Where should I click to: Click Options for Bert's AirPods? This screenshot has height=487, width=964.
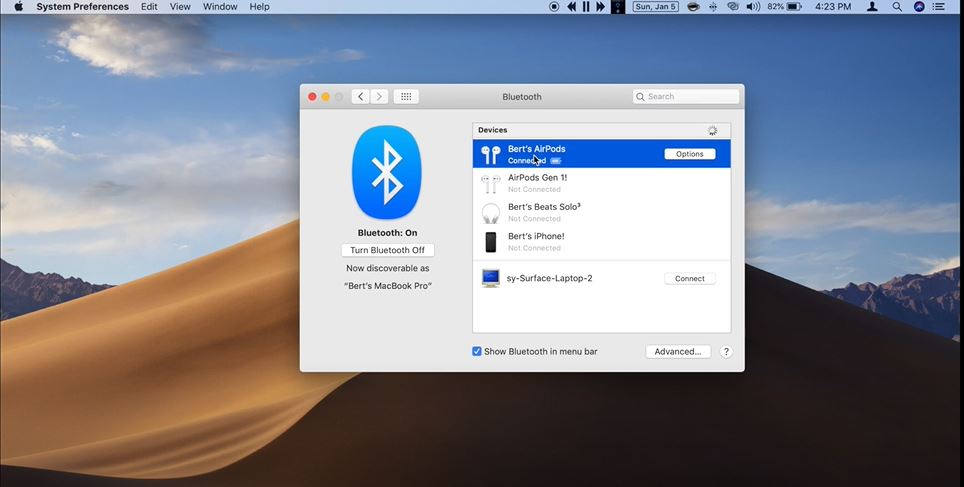pos(690,154)
